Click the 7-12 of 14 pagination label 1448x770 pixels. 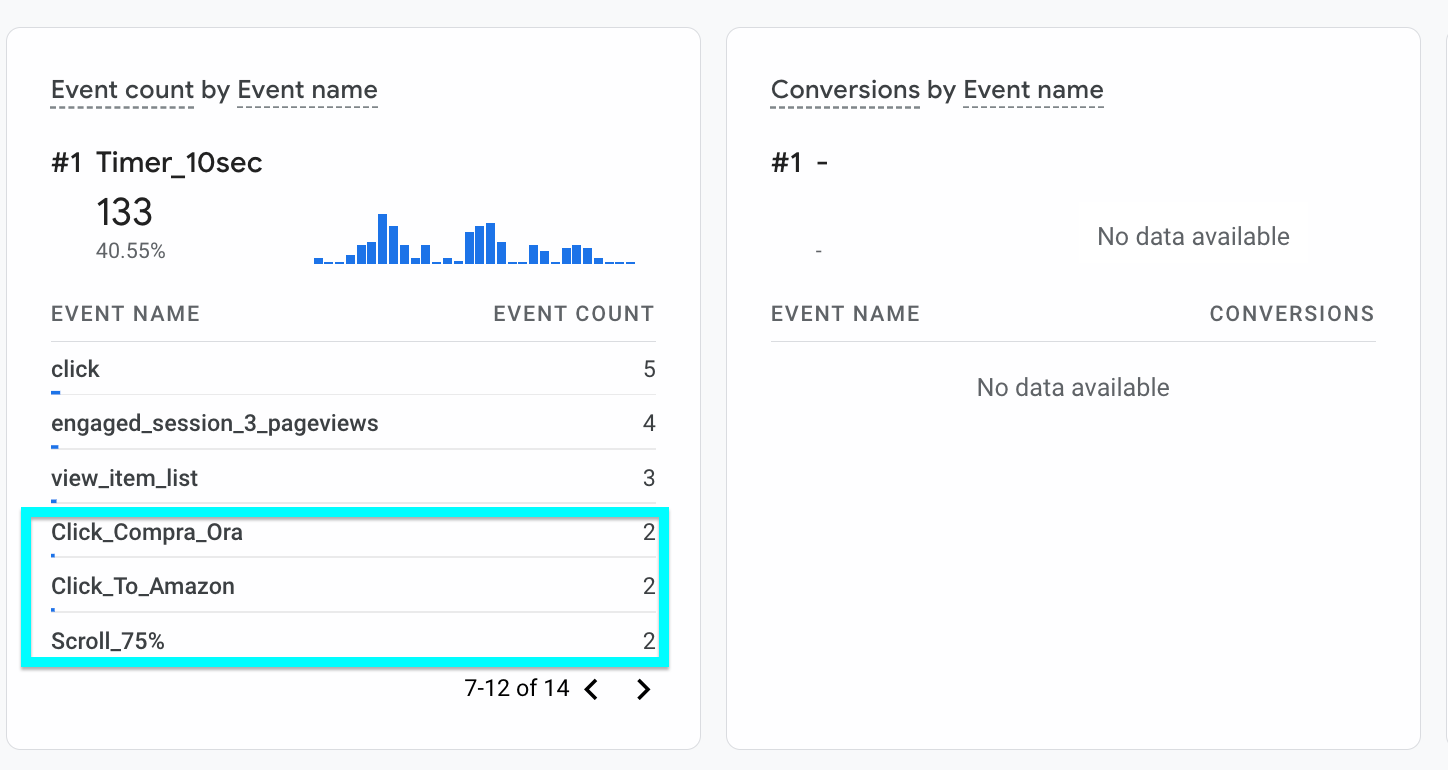click(x=517, y=688)
